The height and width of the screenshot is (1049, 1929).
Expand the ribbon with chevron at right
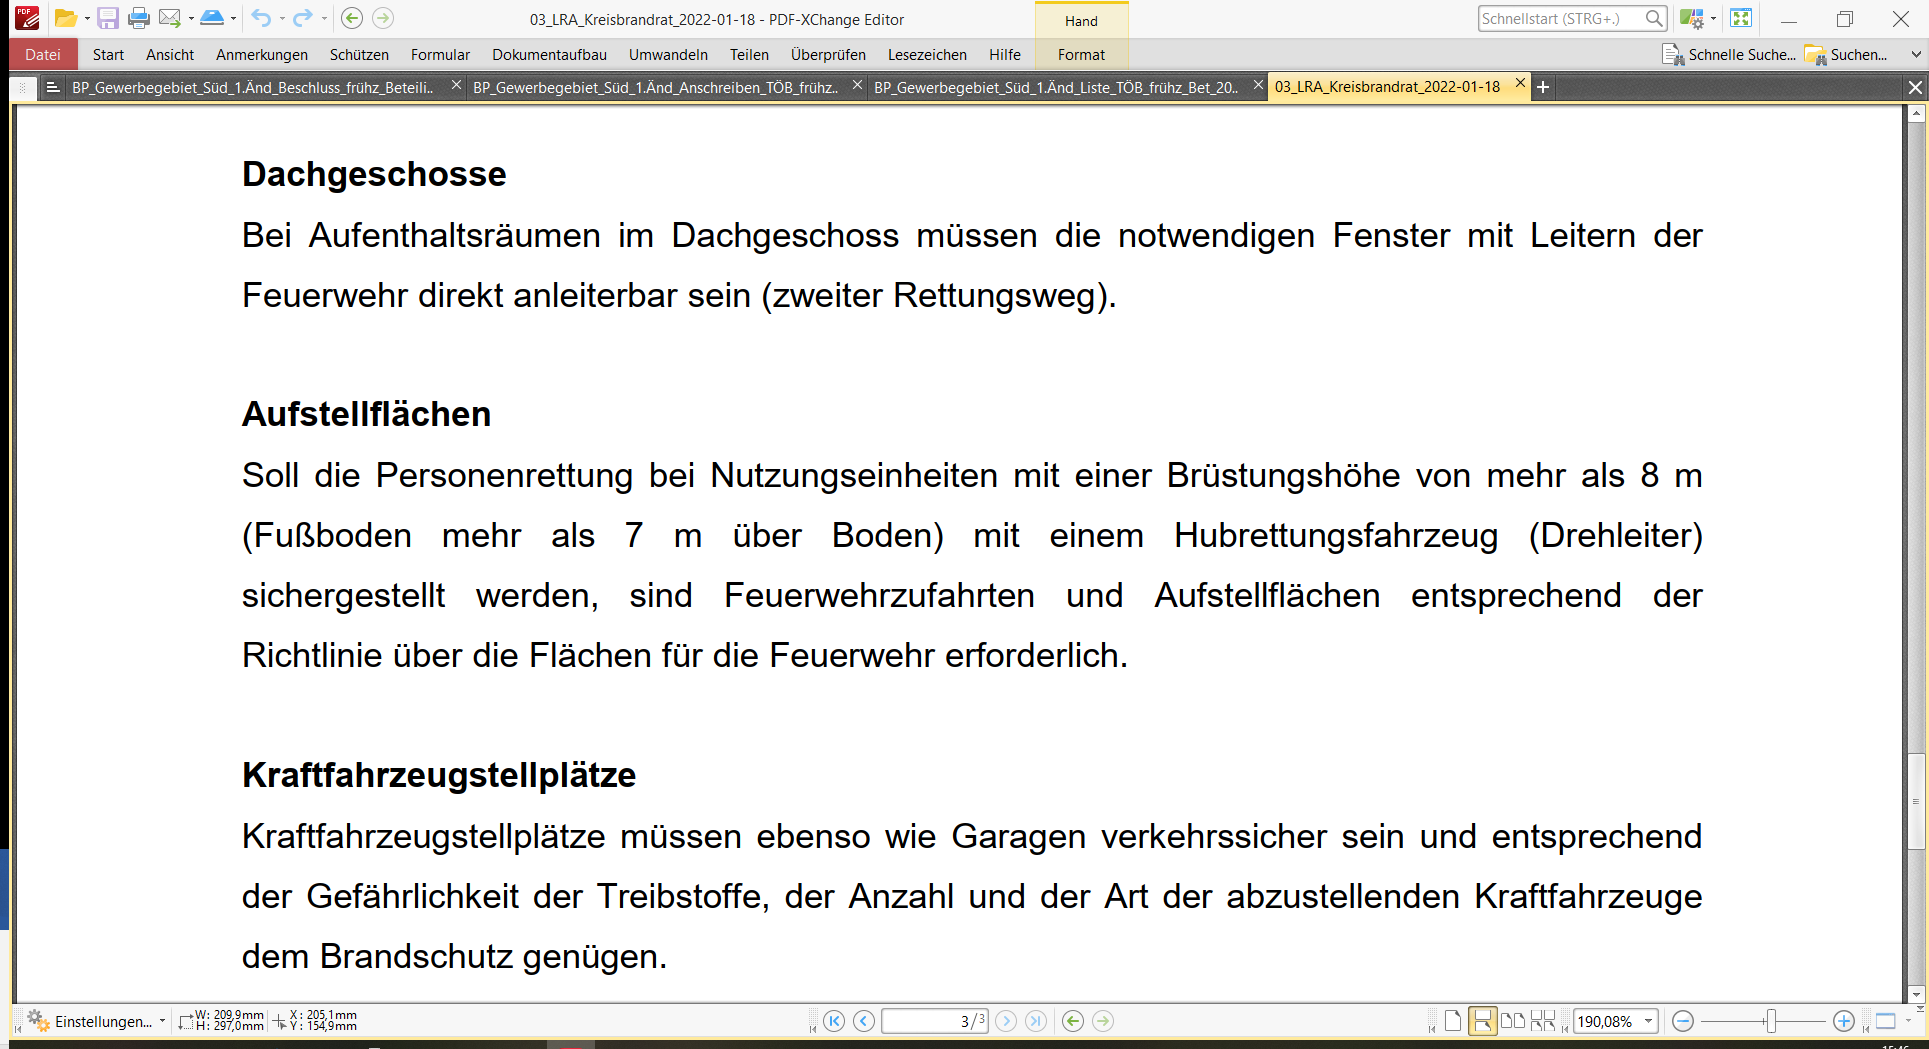point(1916,55)
